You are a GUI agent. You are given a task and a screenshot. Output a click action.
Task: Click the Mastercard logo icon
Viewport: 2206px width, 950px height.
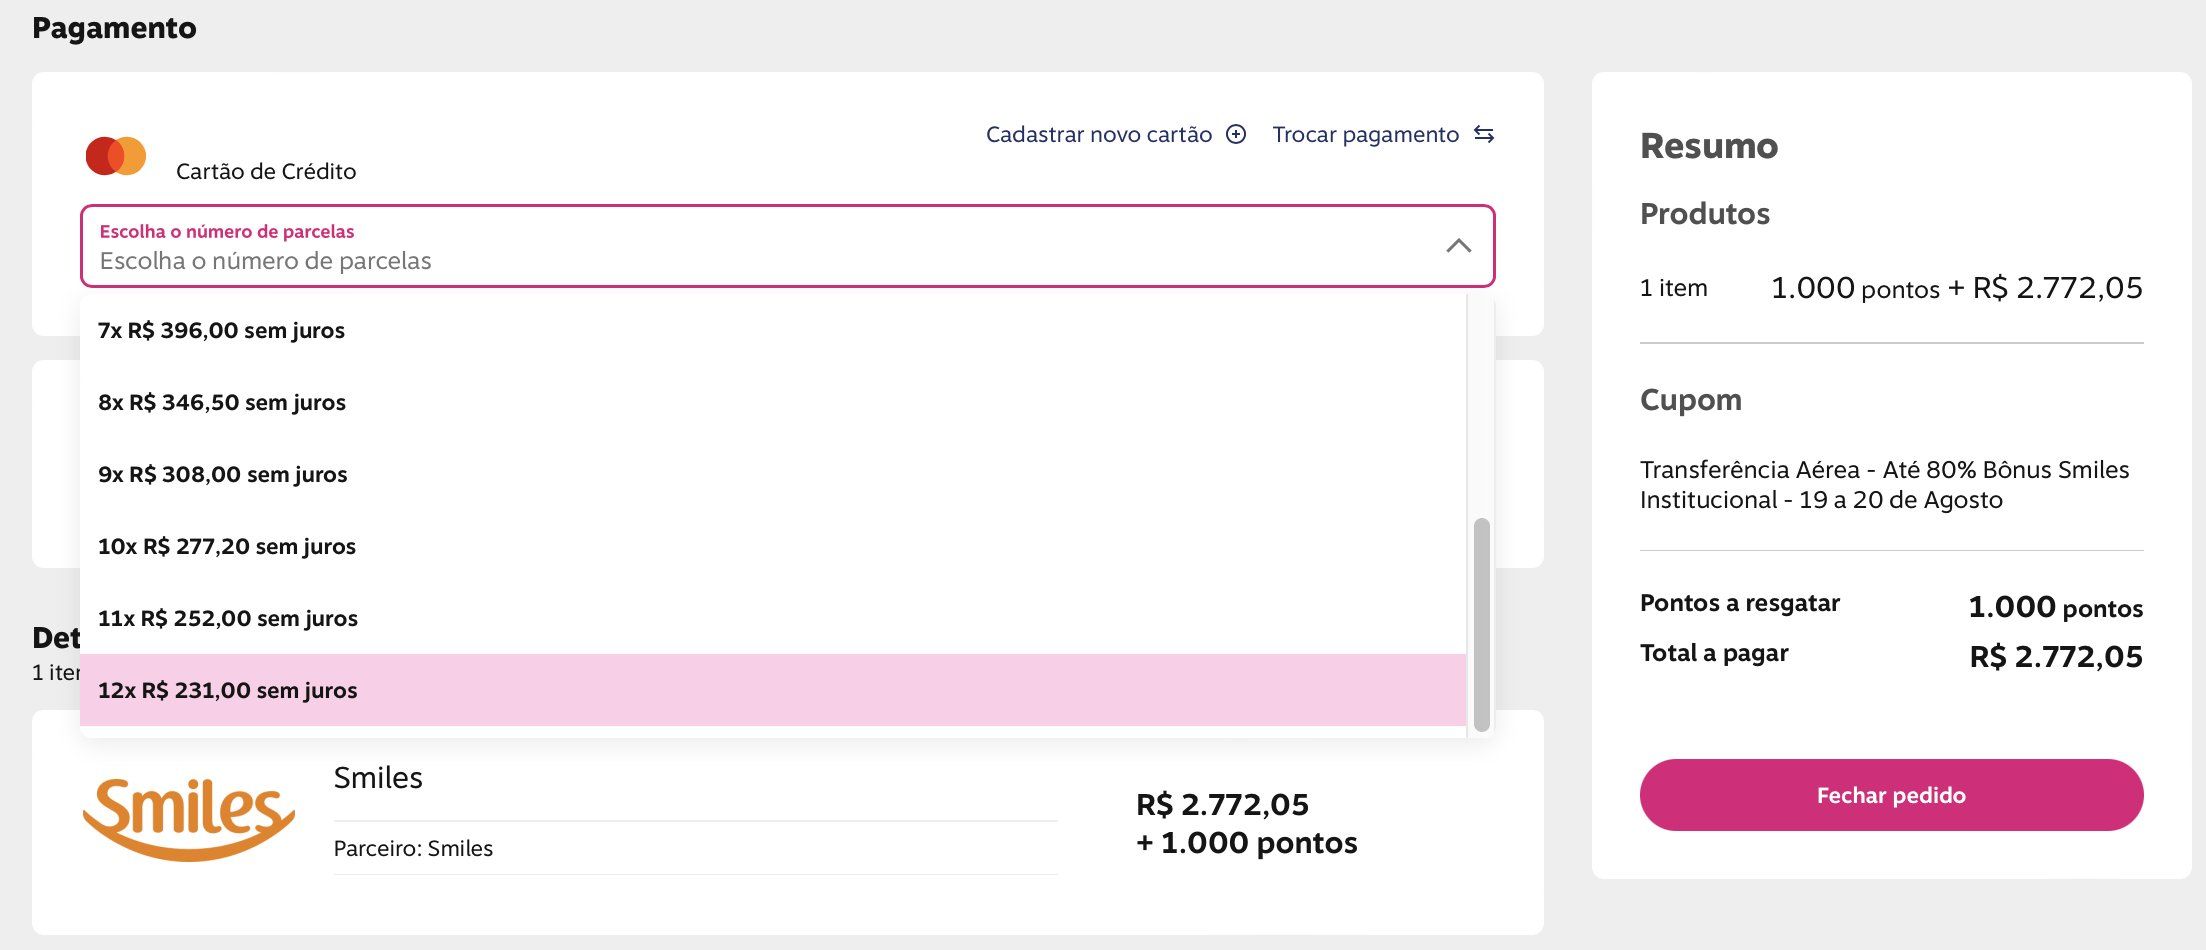116,156
